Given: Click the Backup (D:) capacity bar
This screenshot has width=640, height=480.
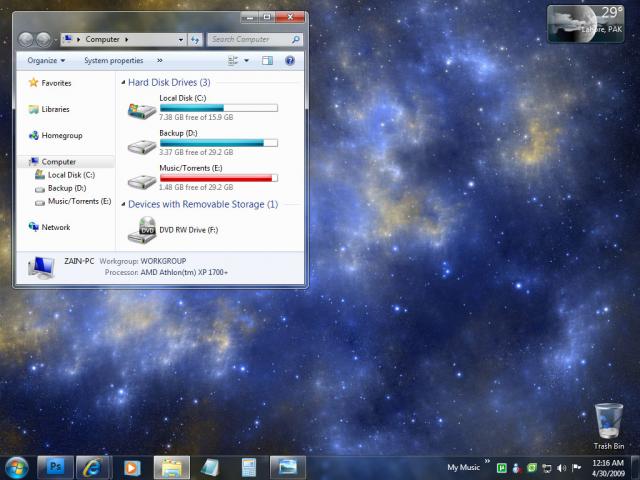Looking at the screenshot, I should [x=218, y=143].
